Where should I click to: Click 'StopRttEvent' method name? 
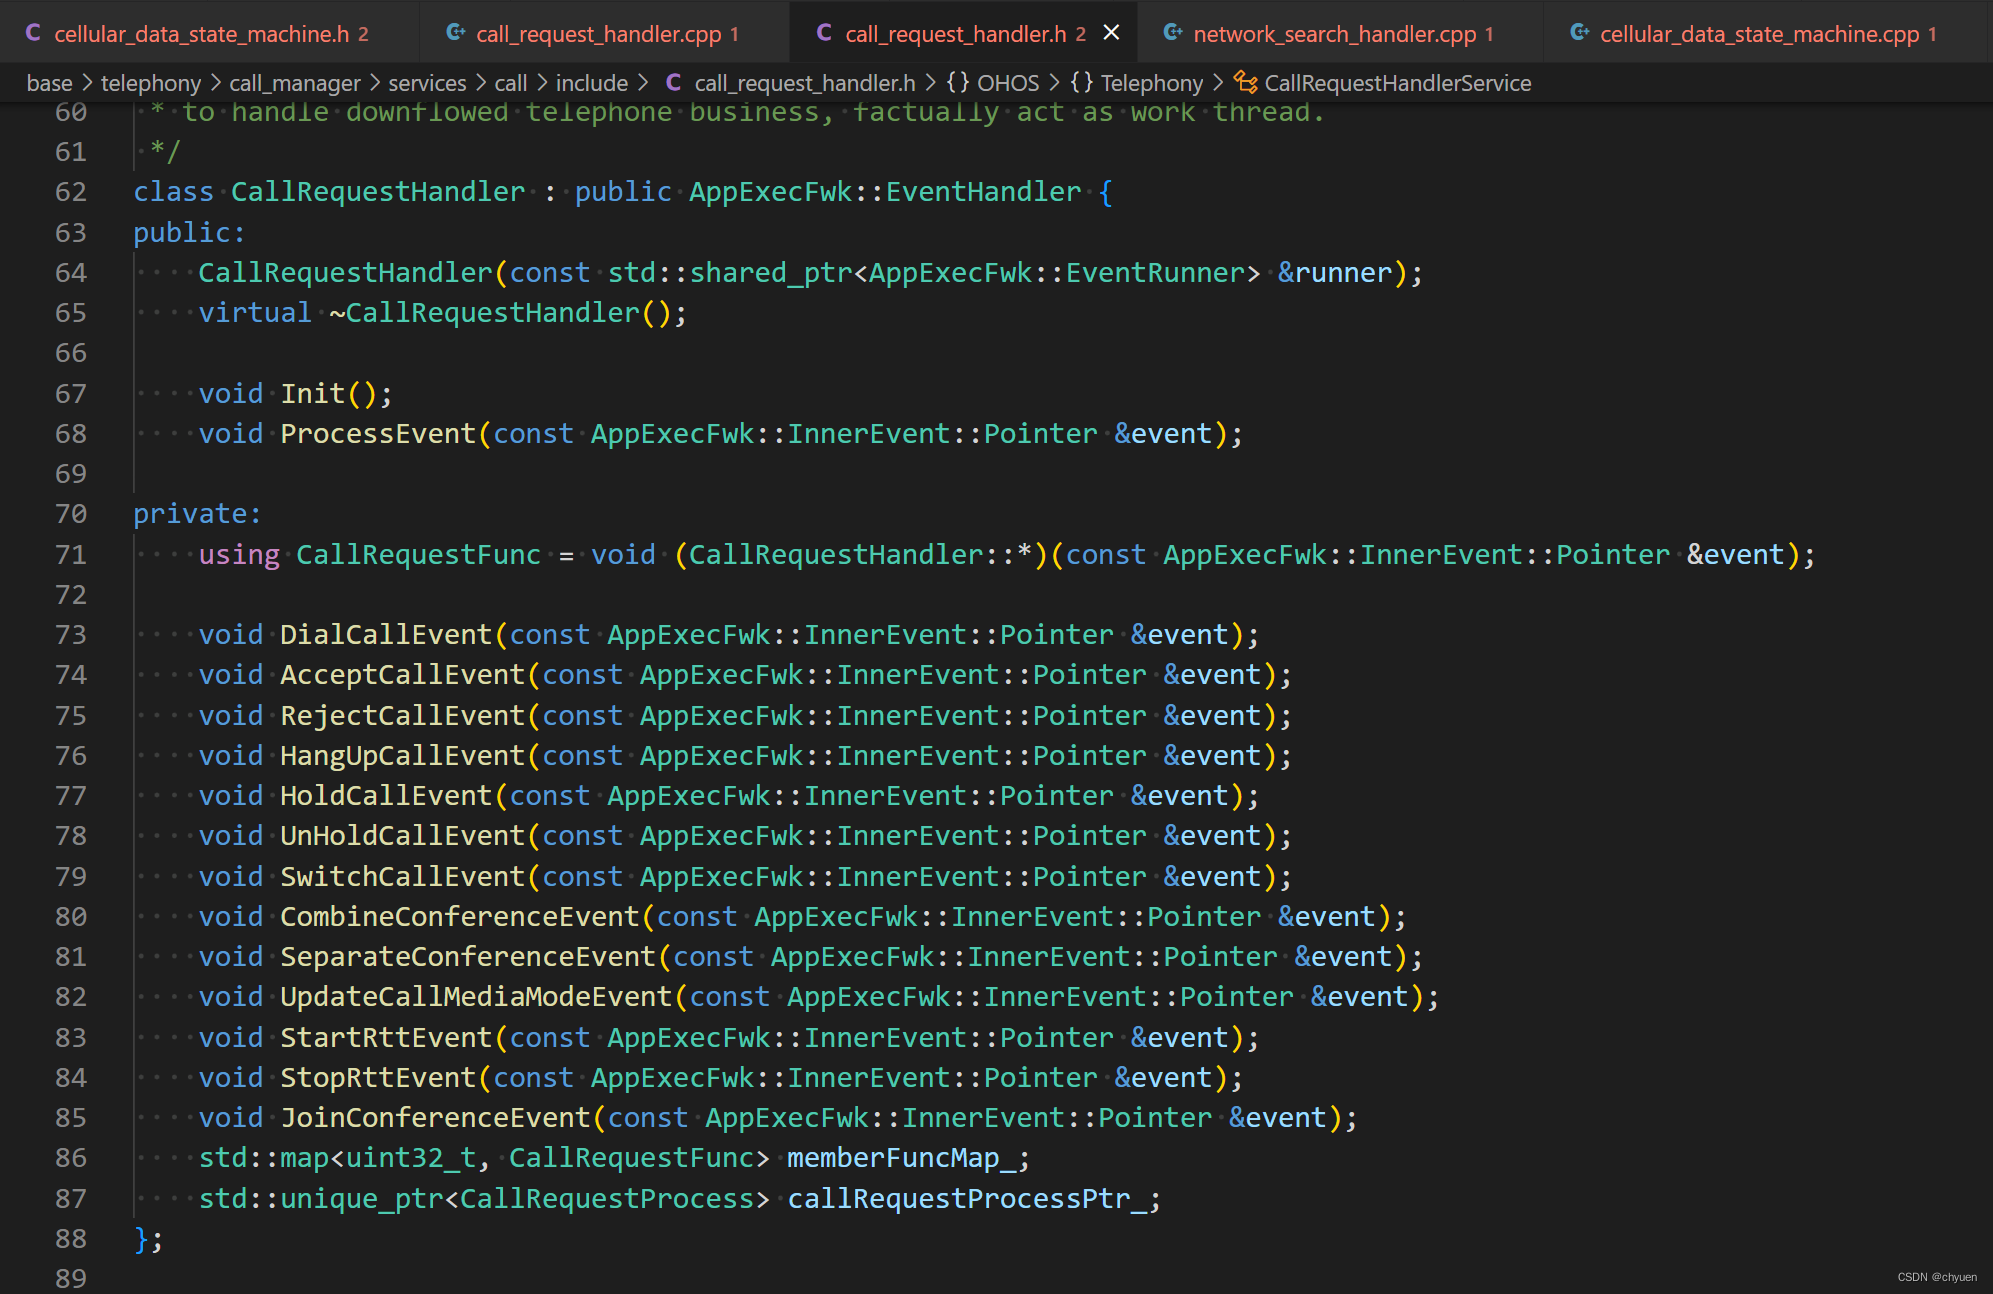(378, 1078)
